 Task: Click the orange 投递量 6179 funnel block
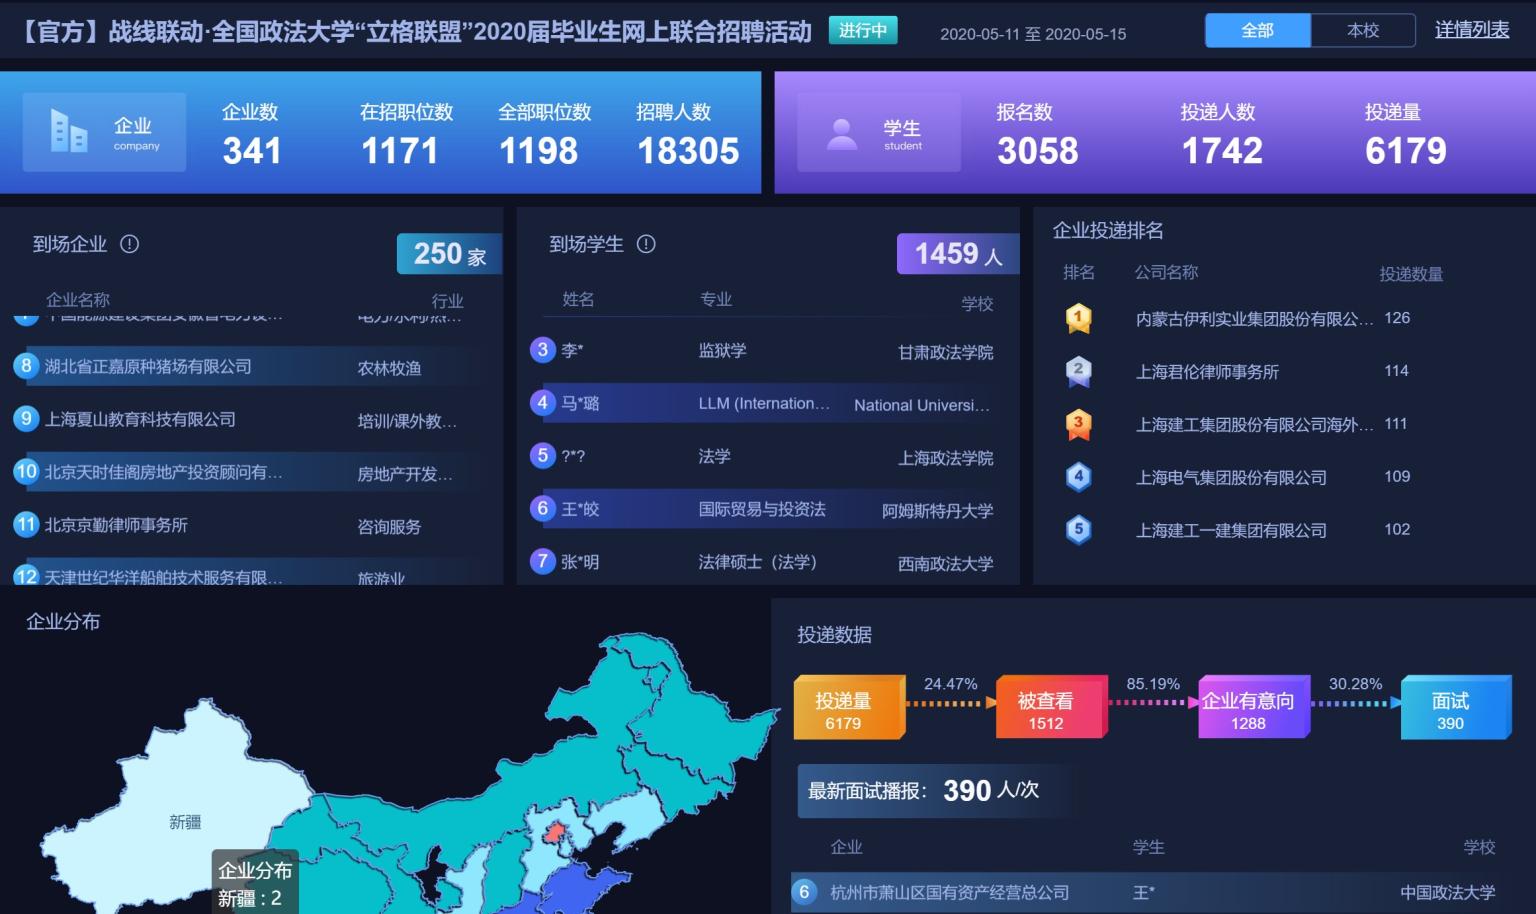tap(844, 710)
